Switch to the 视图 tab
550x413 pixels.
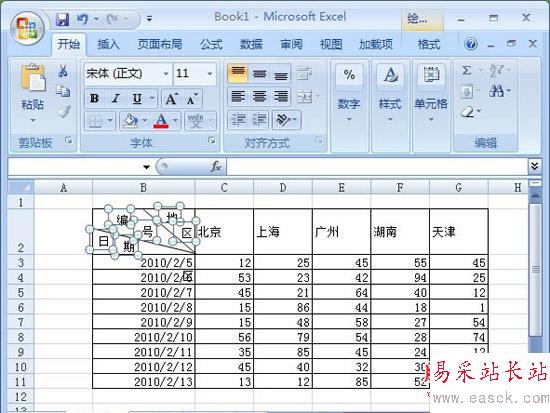click(331, 44)
